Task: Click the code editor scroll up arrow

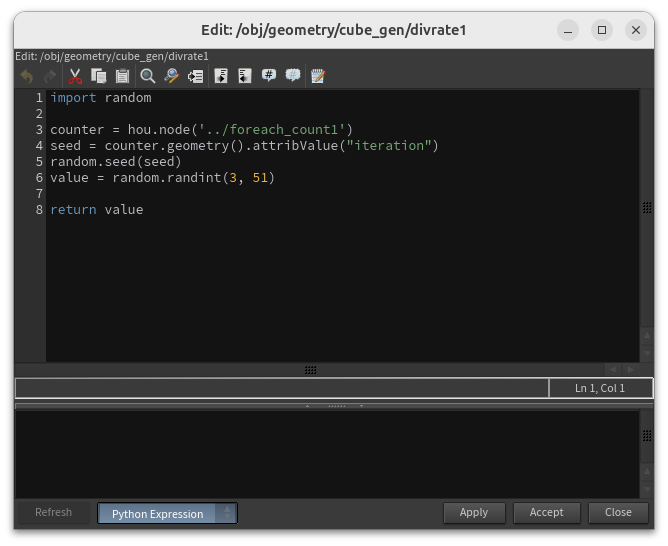Action: (647, 335)
